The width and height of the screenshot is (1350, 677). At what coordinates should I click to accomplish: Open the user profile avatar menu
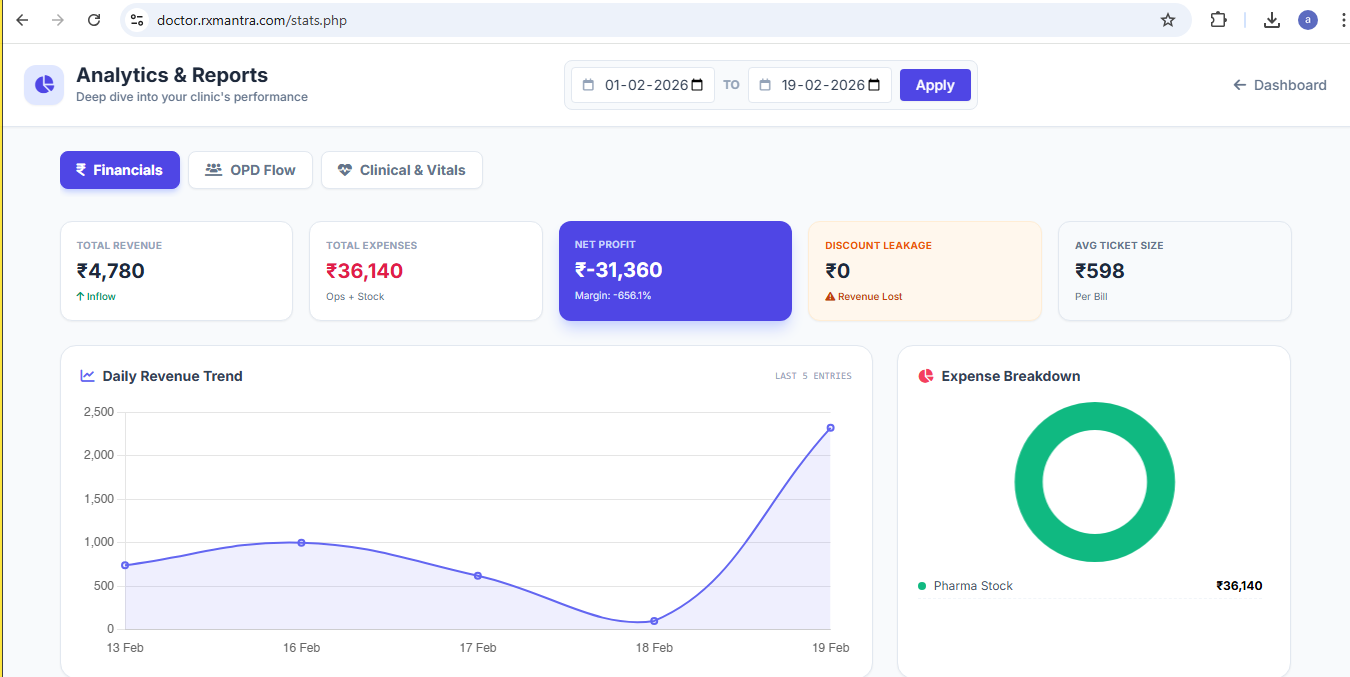pyautogui.click(x=1307, y=20)
